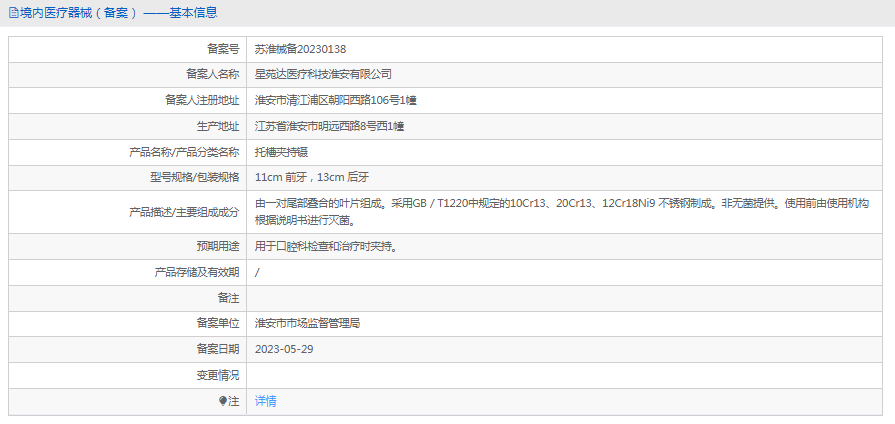Click the 备案人名称 label
The width and height of the screenshot is (895, 424).
[213, 74]
